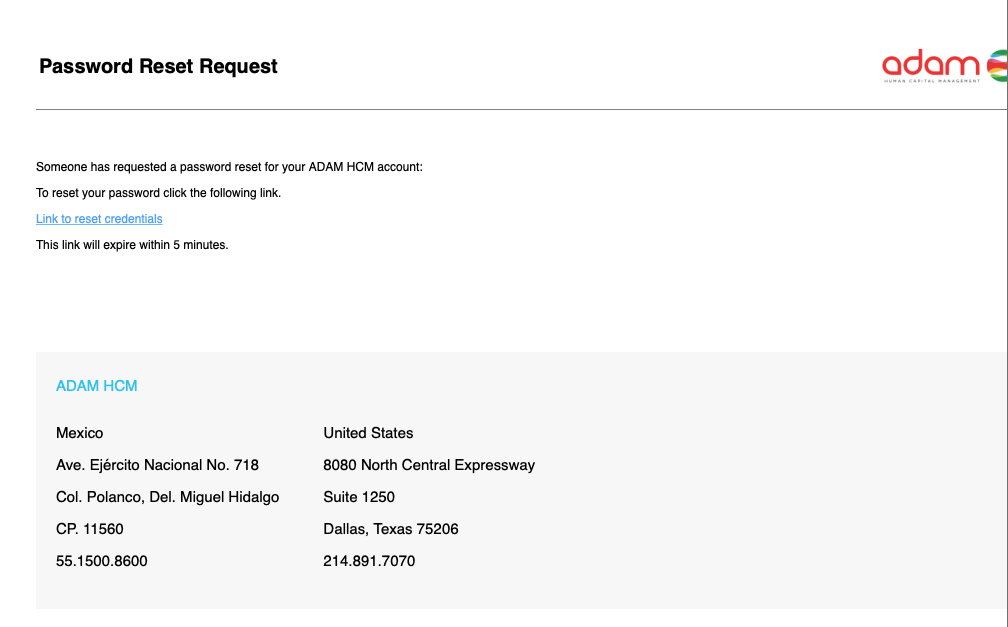Click the US phone number 214.891.7070
Viewport: 1008px width, 627px height.
click(369, 561)
